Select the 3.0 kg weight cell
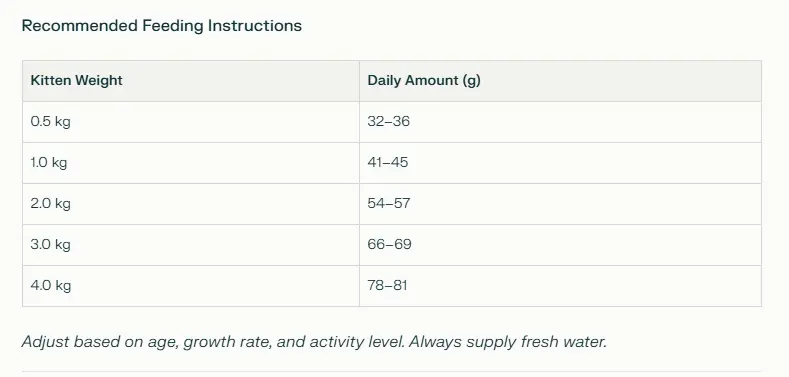Viewport: 789px width, 377px height. pyautogui.click(x=191, y=245)
